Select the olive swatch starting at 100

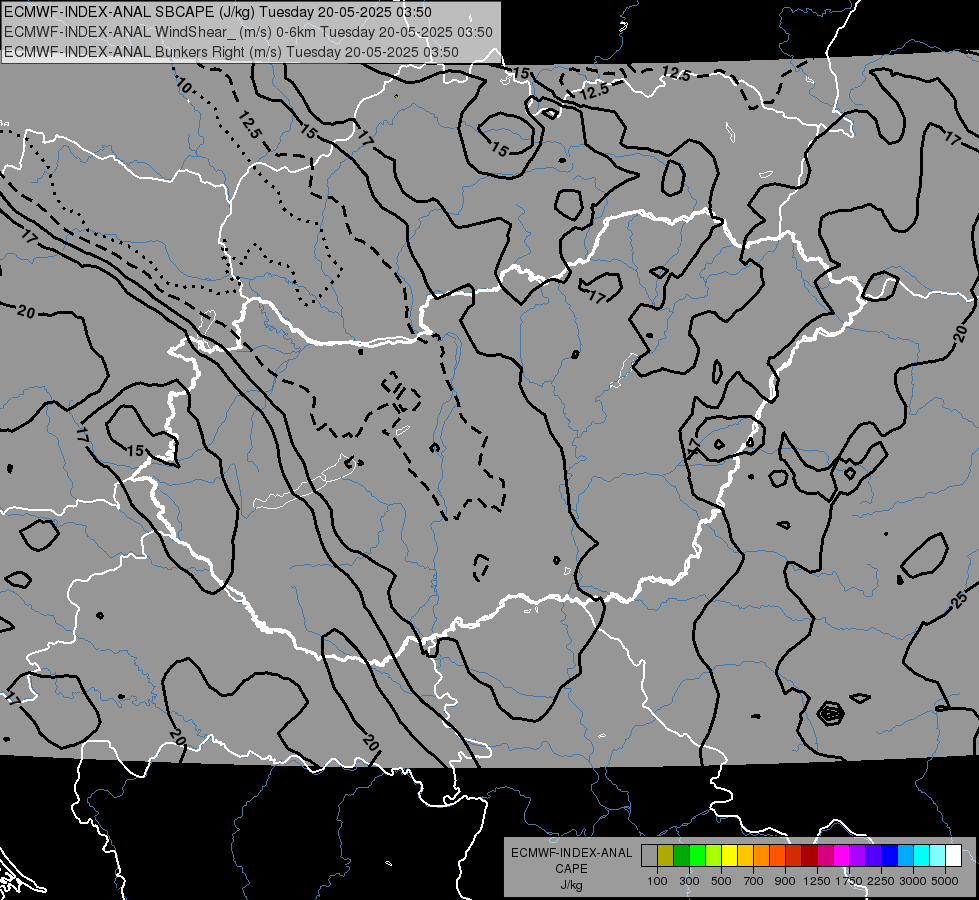point(666,856)
